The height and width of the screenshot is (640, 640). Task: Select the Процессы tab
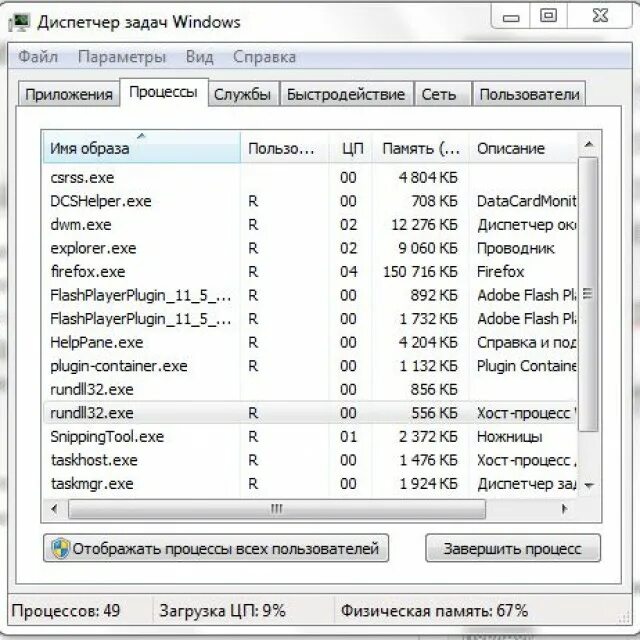[163, 92]
